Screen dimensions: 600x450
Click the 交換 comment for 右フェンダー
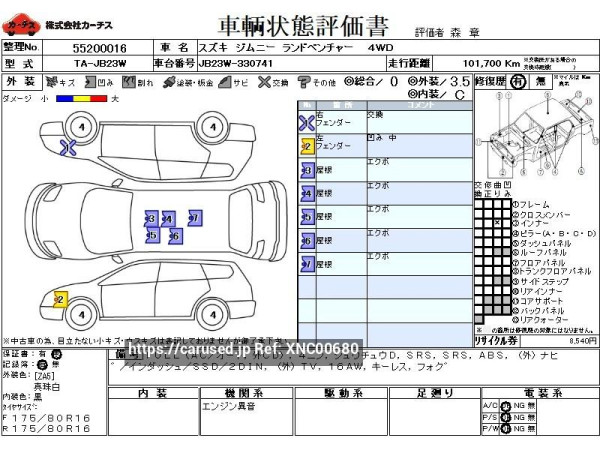coord(375,115)
